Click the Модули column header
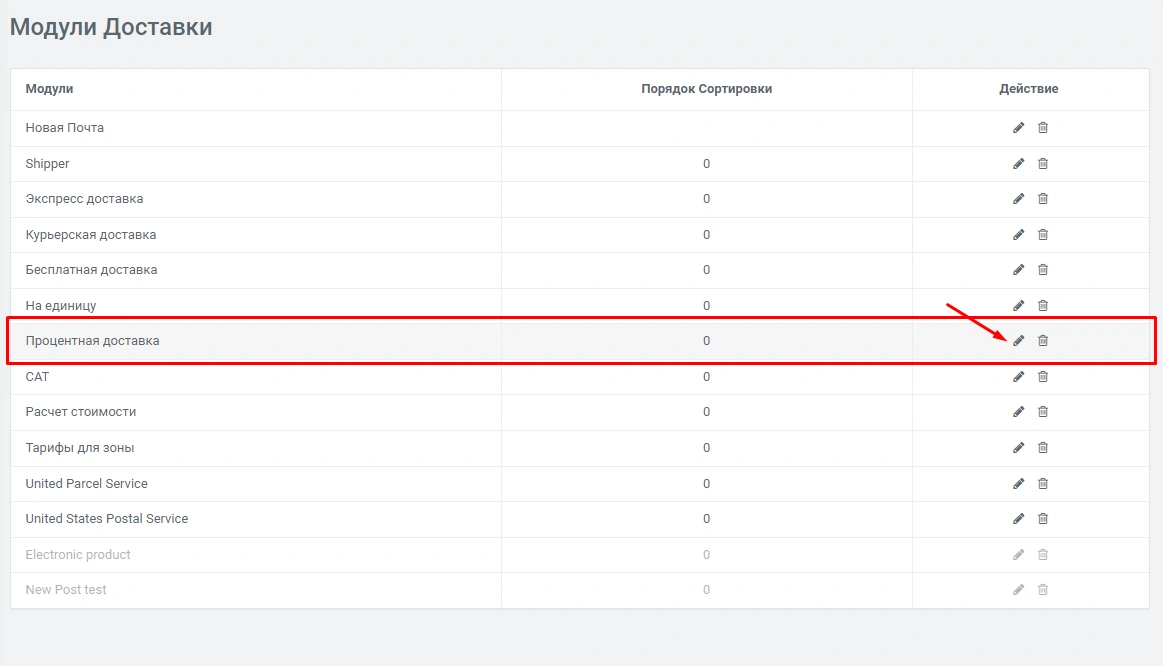1163x666 pixels. pos(49,89)
